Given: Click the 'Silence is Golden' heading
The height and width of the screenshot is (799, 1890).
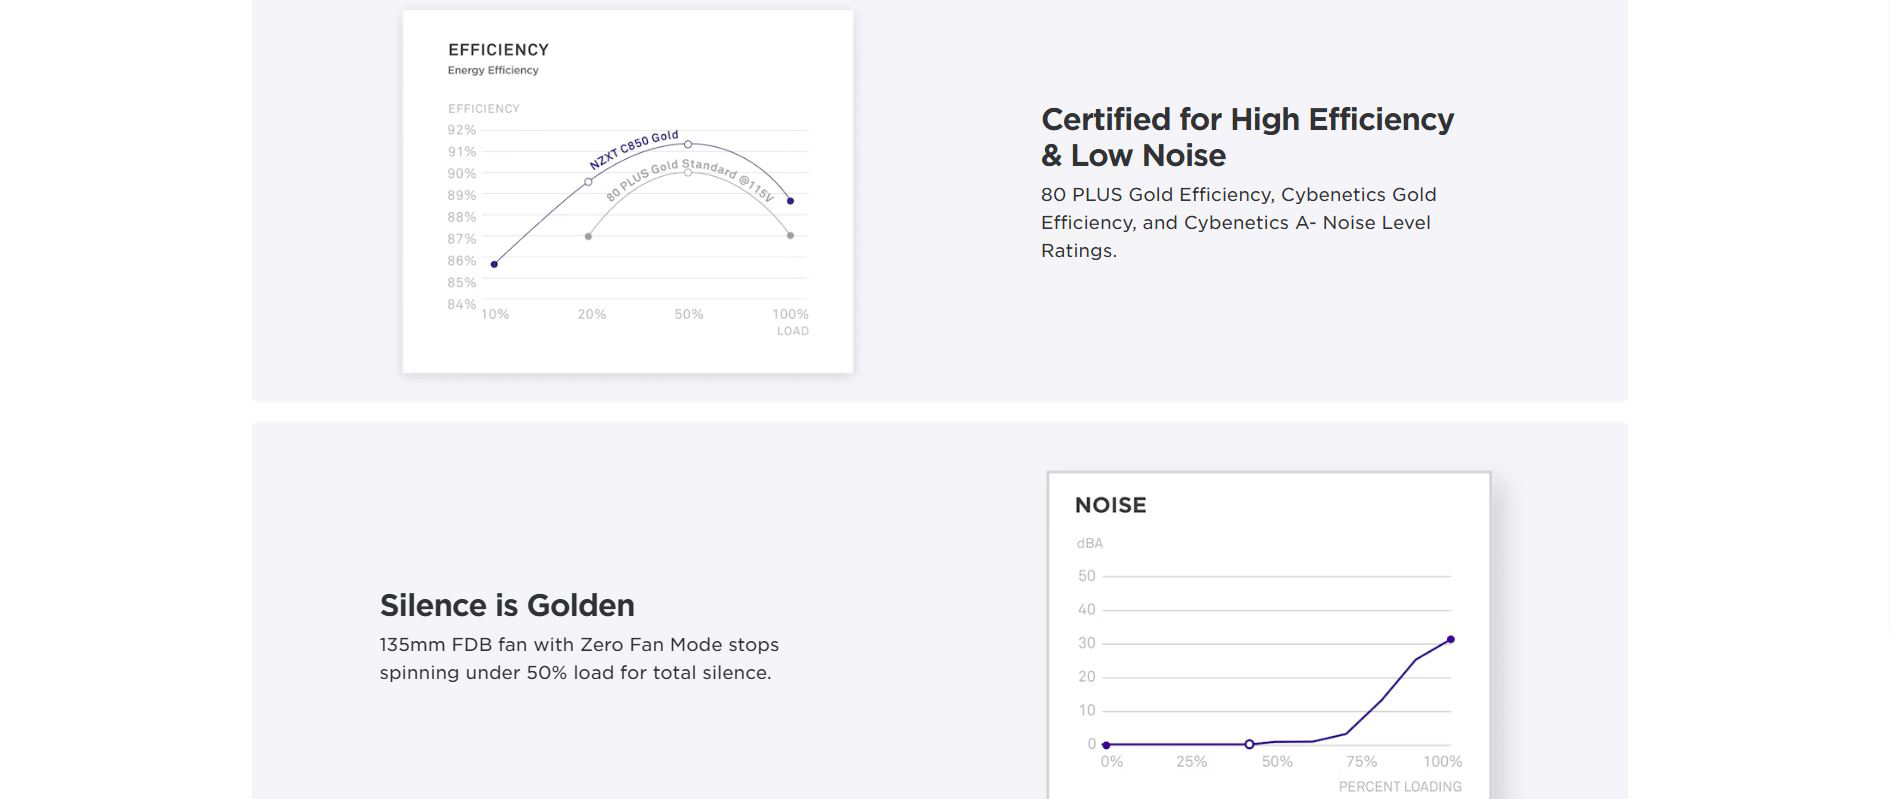Looking at the screenshot, I should [x=507, y=605].
